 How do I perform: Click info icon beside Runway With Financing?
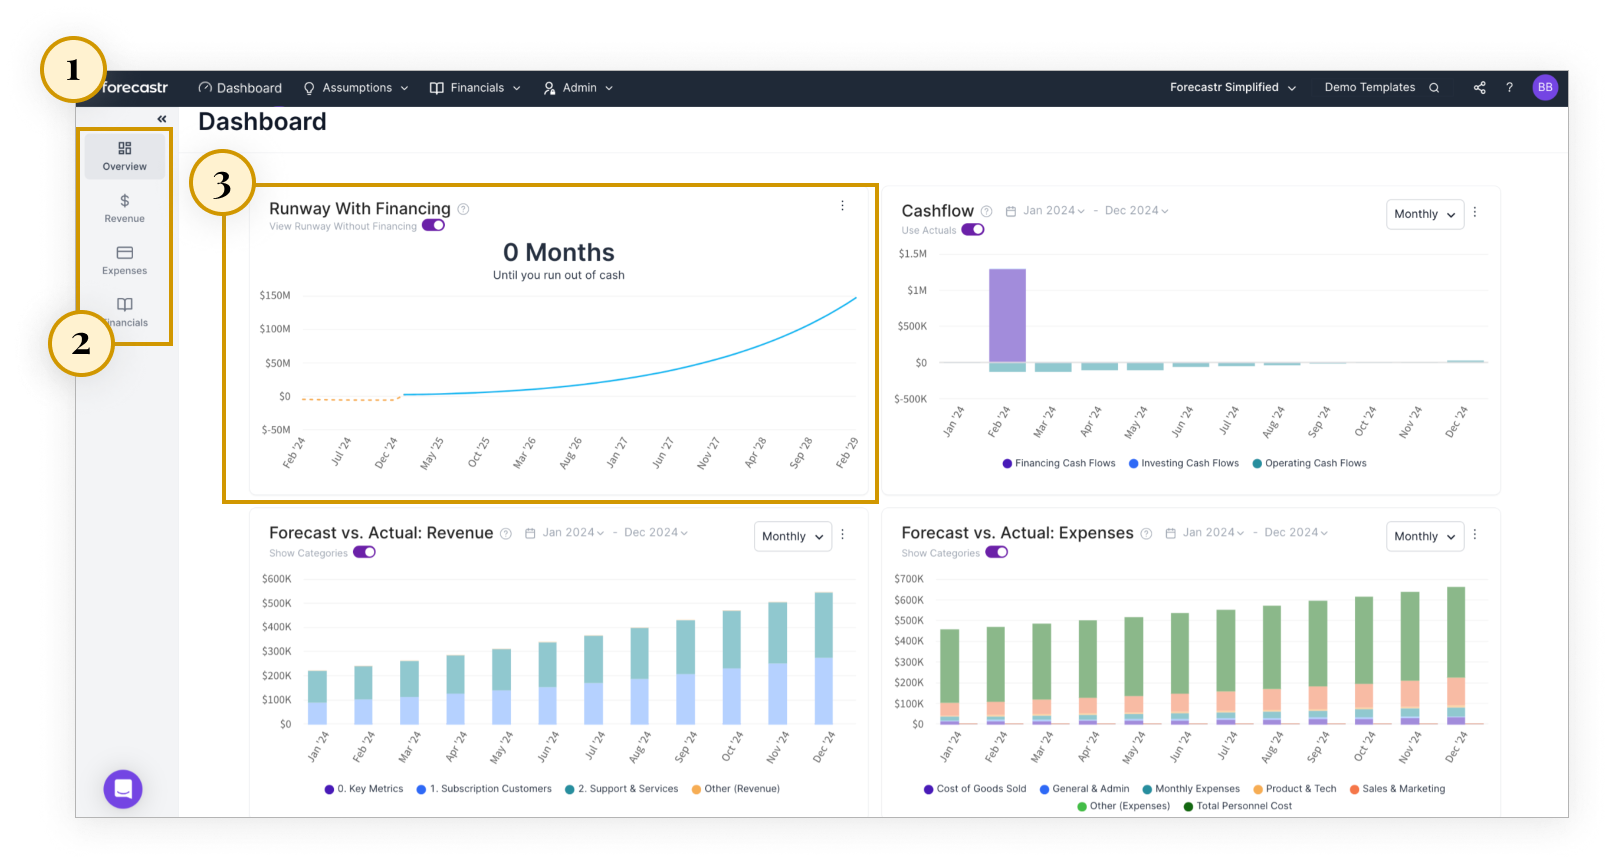(x=463, y=209)
